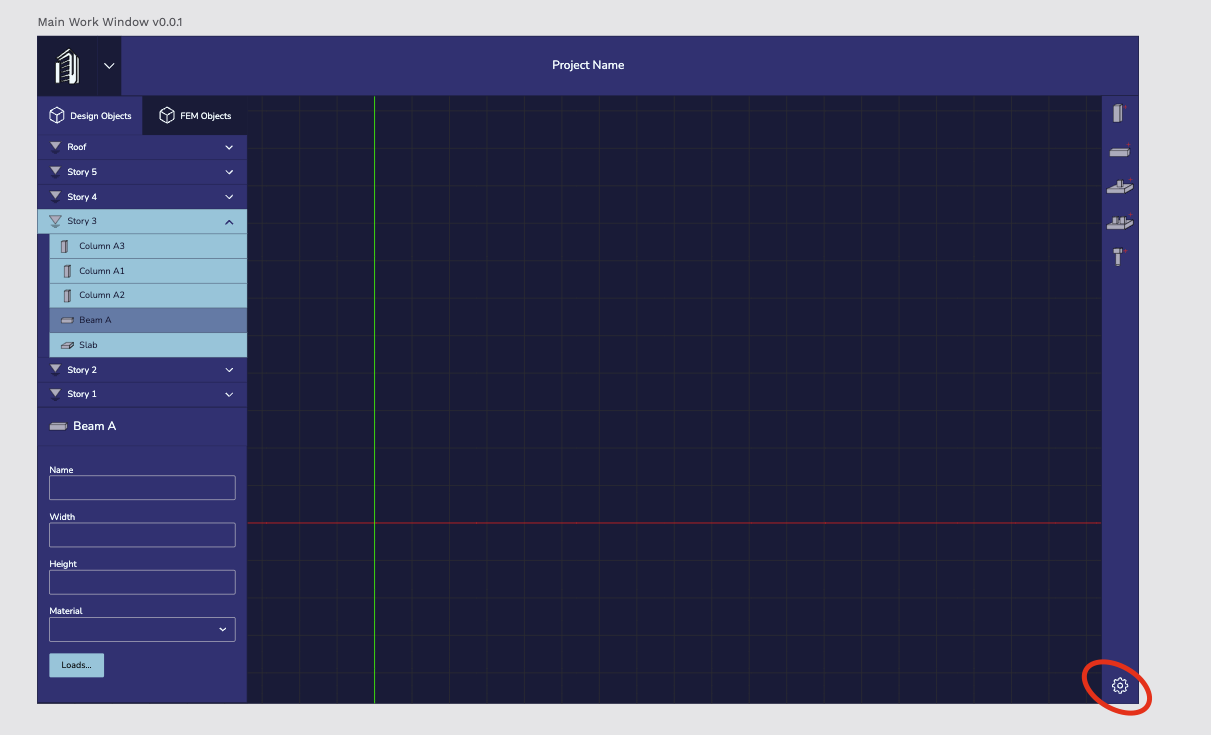Focus the Height input field
Image resolution: width=1211 pixels, height=735 pixels.
pyautogui.click(x=142, y=582)
